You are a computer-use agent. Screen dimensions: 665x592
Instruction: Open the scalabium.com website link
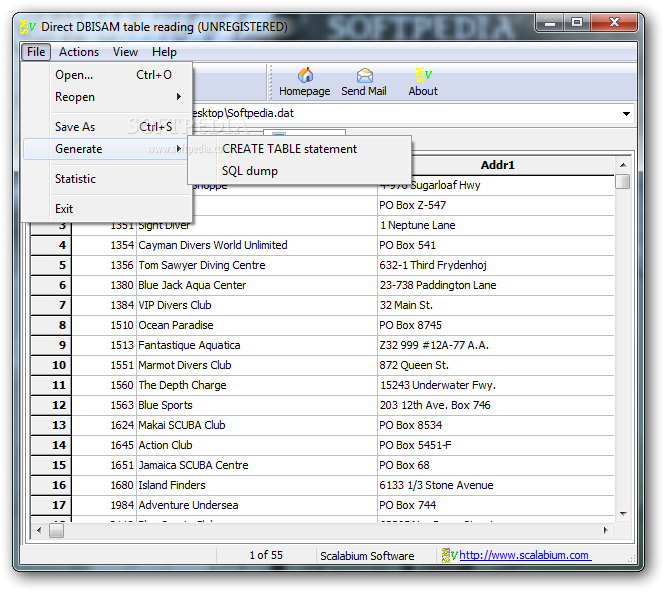click(525, 555)
